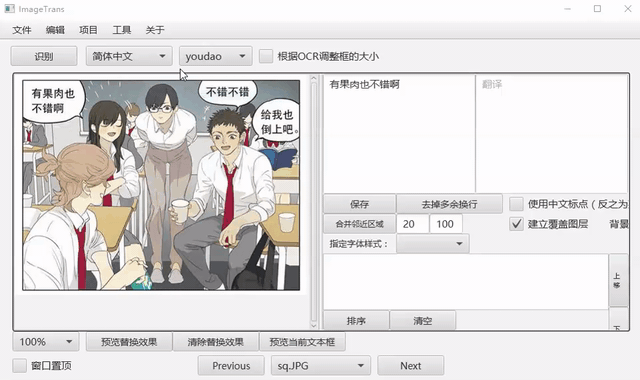Open the 文件 menu

tap(22, 30)
